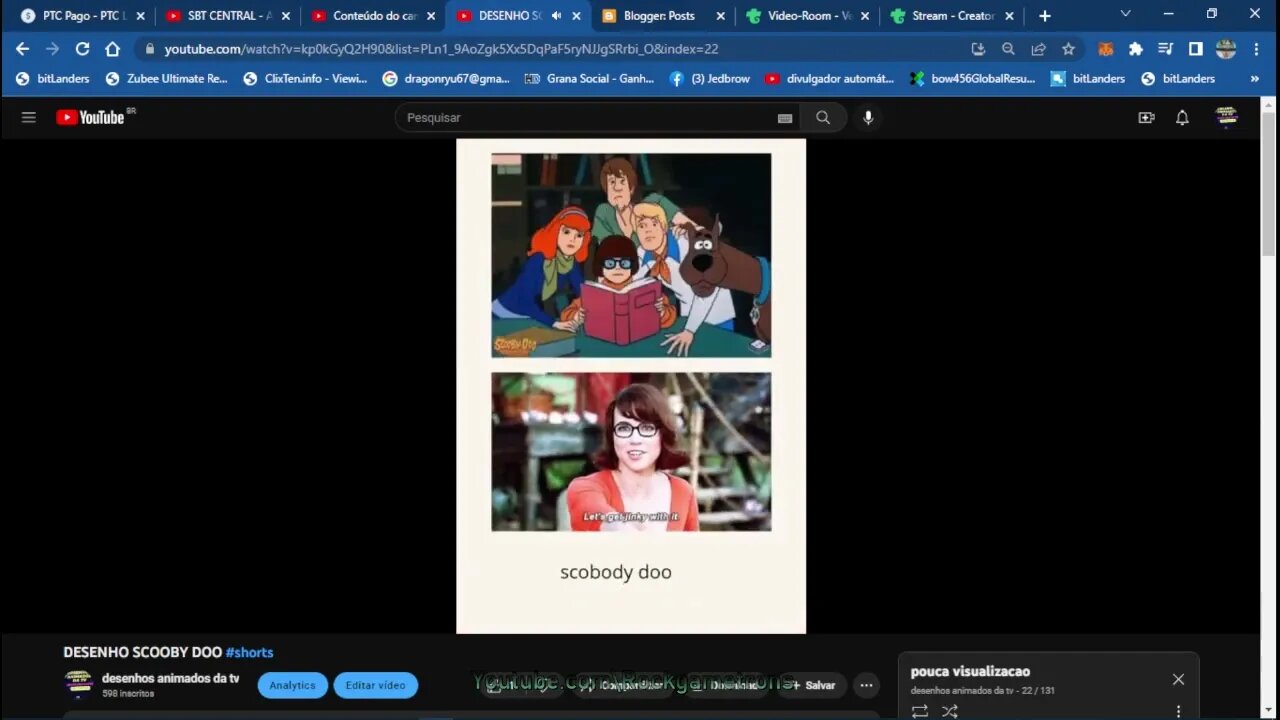Open the Chrome profile avatar

click(1226, 49)
